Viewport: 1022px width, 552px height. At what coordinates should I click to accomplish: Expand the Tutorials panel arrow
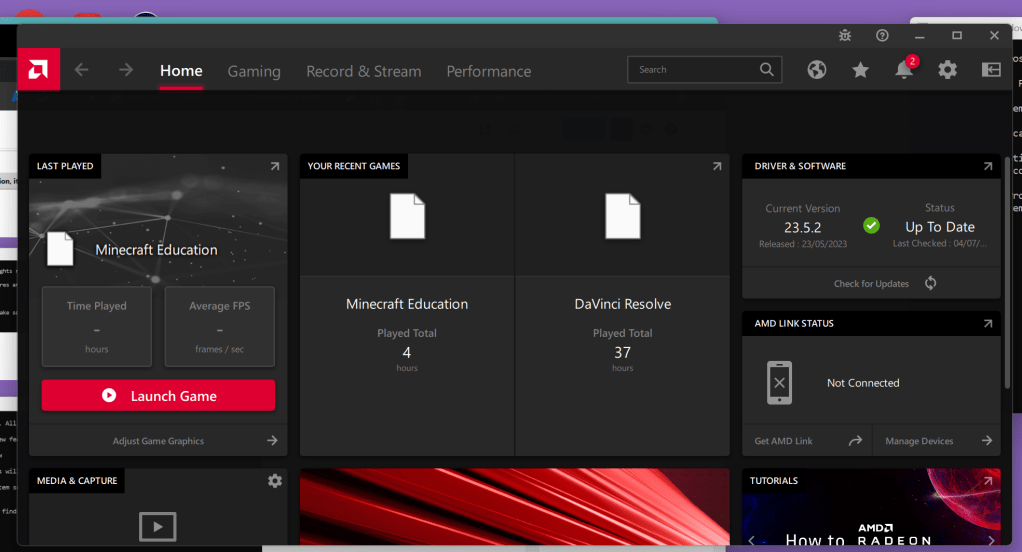tap(988, 480)
